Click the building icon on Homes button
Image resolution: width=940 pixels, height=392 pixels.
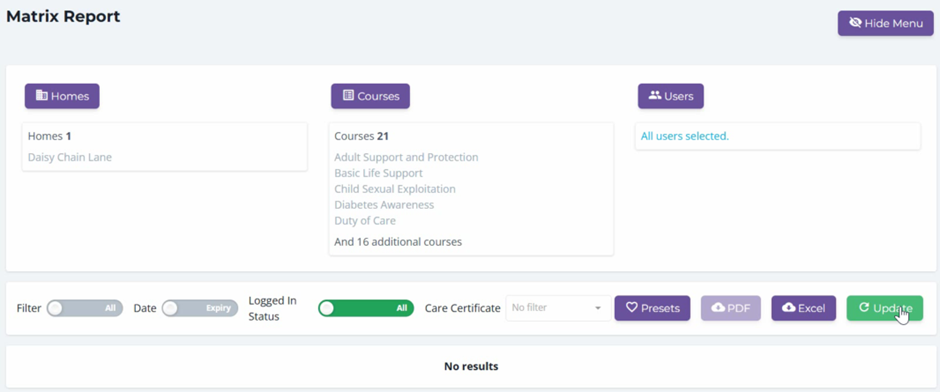[x=41, y=95]
